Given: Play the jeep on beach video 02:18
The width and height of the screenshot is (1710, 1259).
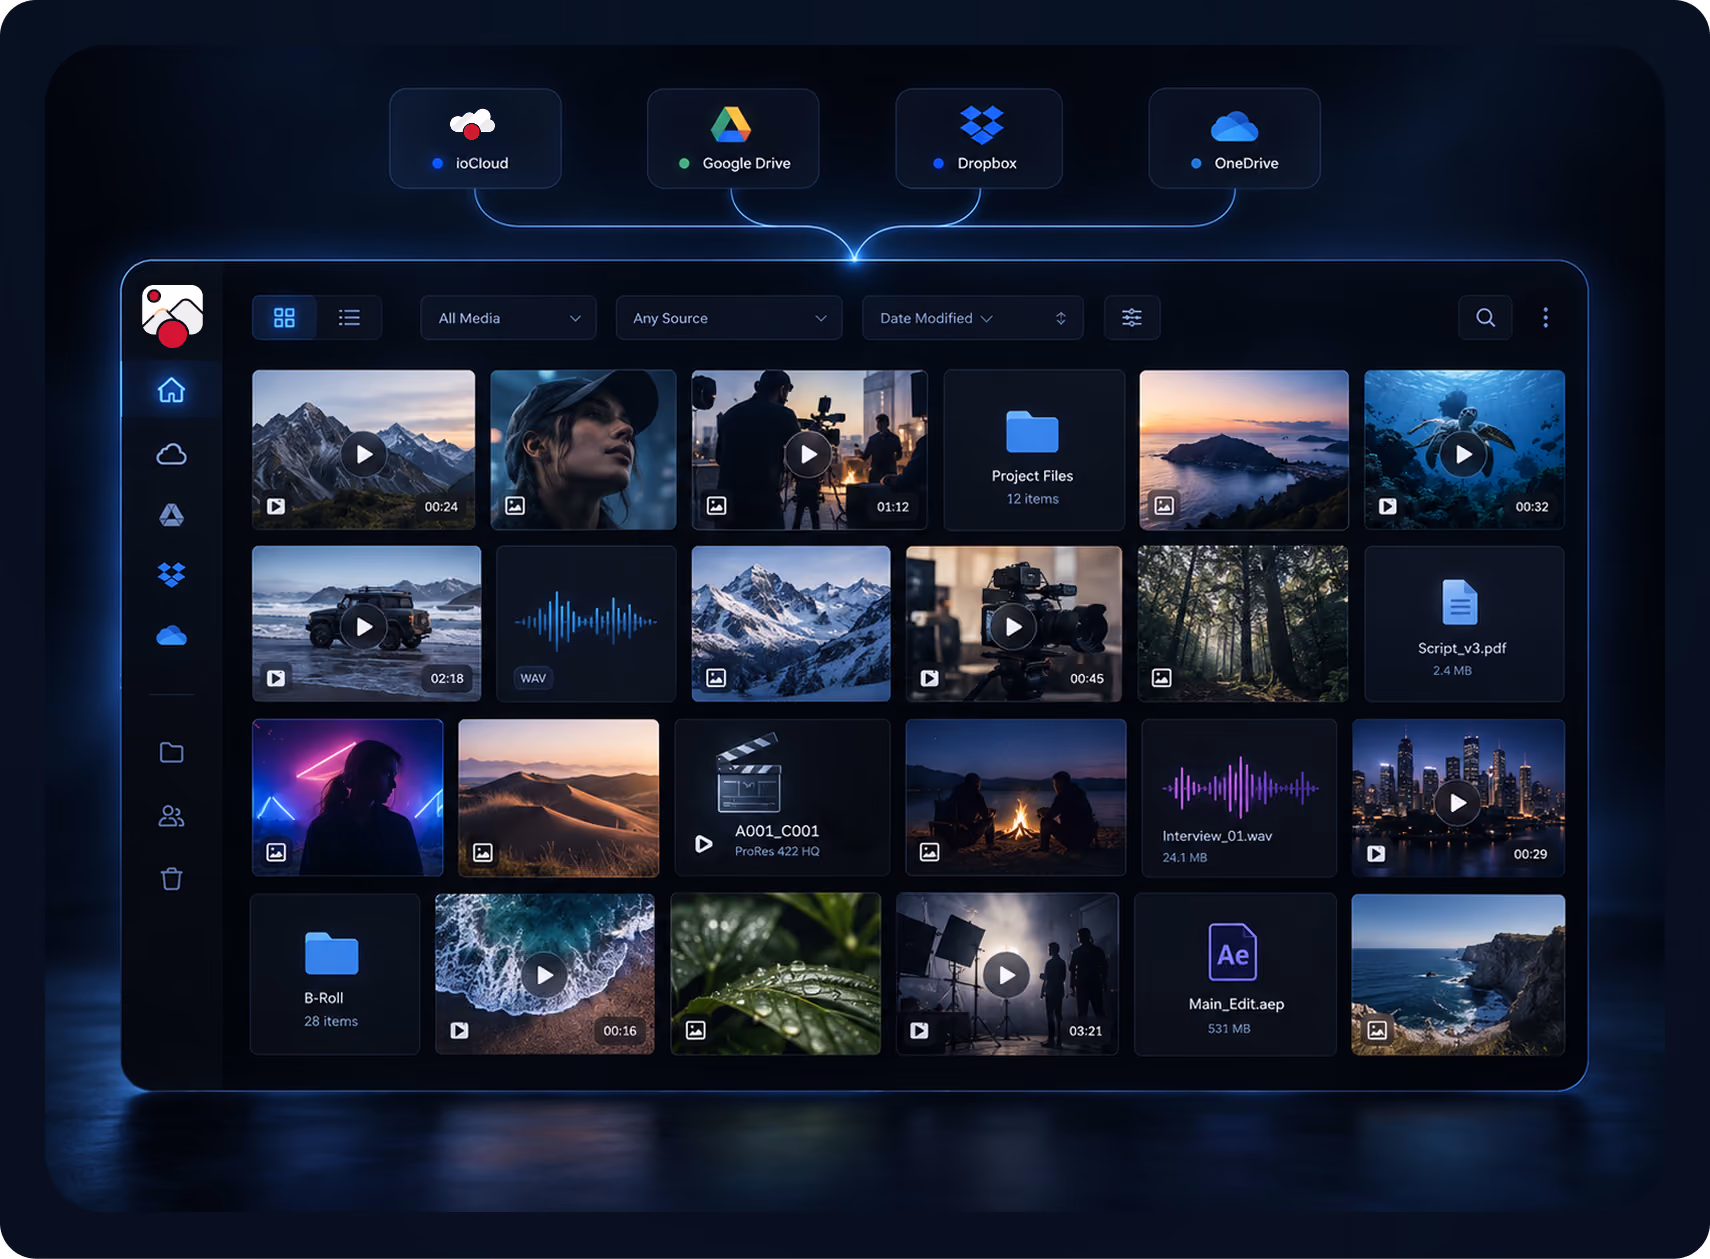Looking at the screenshot, I should (364, 626).
